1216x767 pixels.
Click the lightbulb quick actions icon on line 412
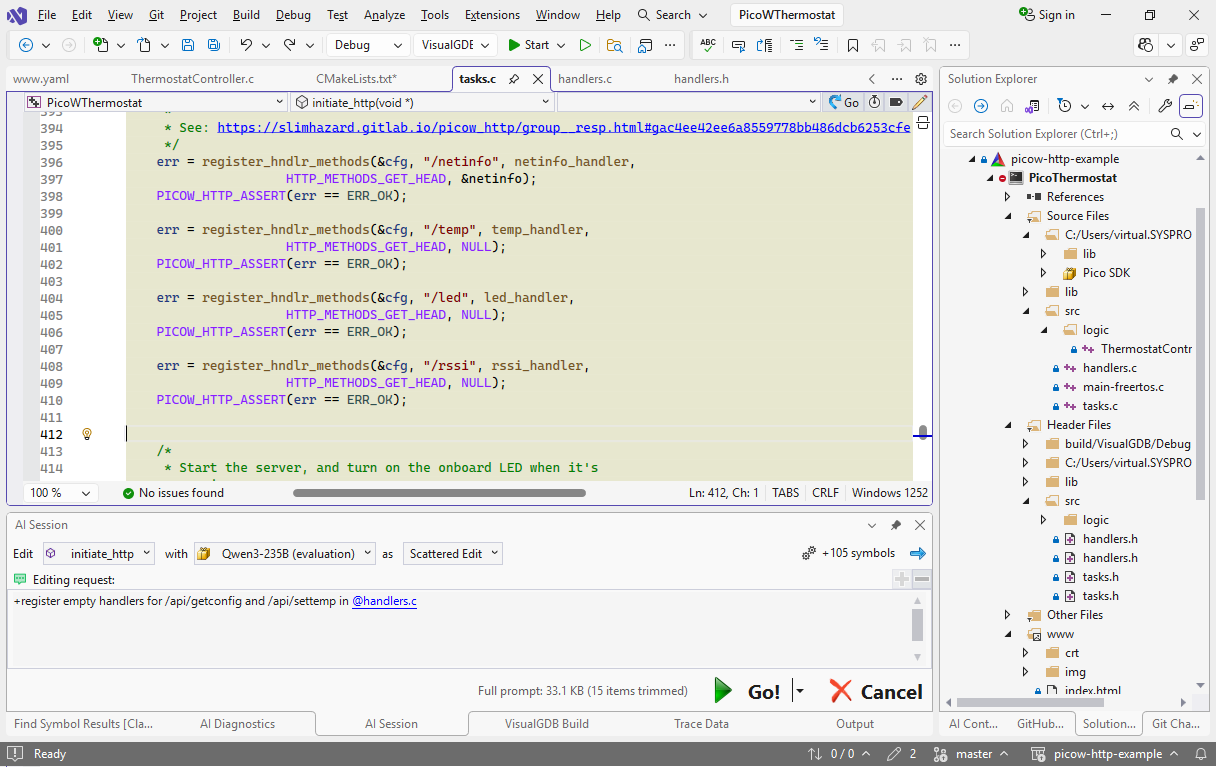[87, 434]
